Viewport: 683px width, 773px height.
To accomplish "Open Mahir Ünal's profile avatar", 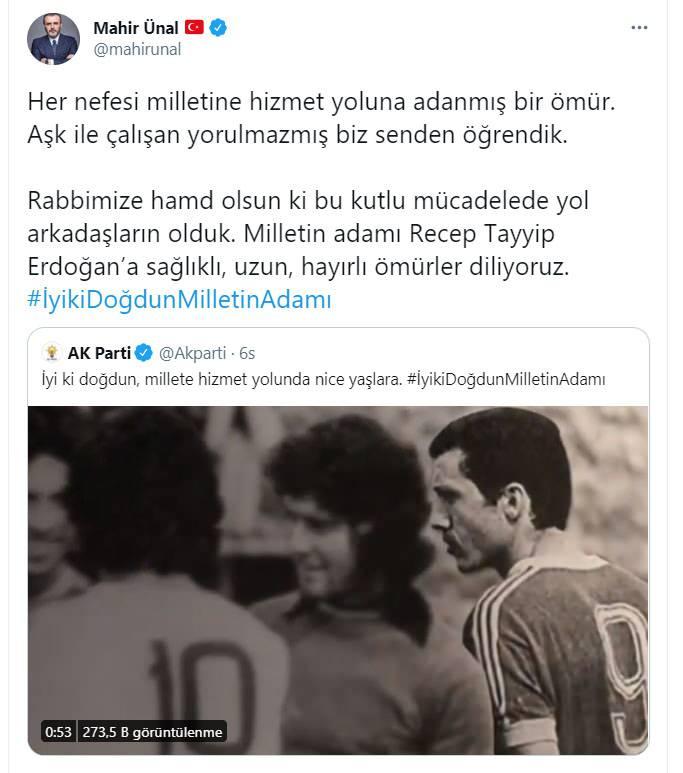I will coord(53,39).
